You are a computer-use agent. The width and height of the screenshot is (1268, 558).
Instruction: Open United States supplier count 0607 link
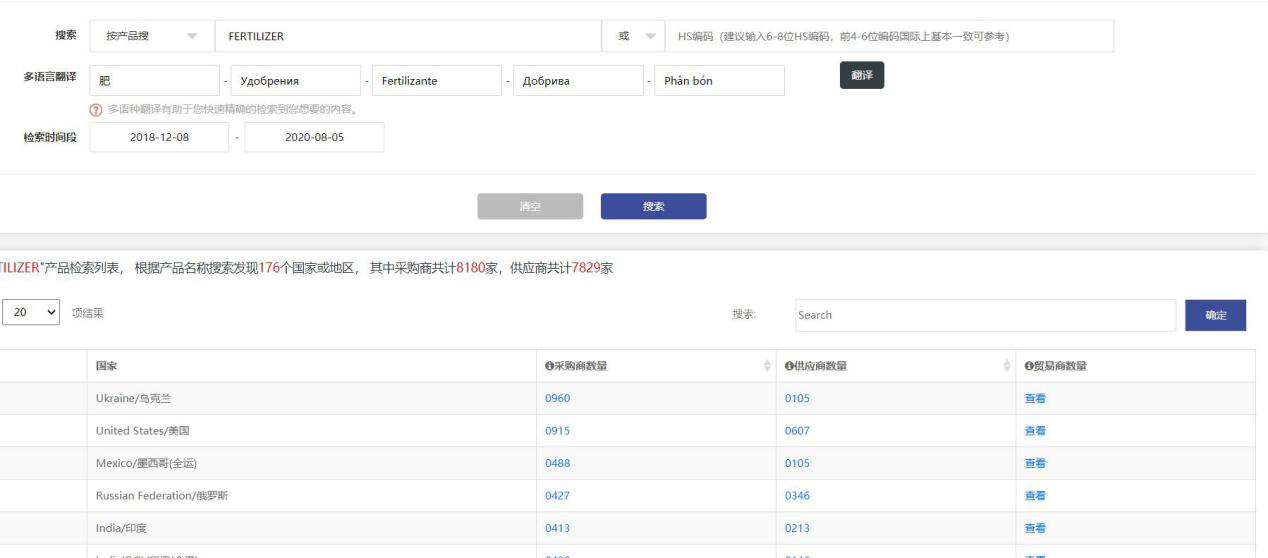point(797,431)
